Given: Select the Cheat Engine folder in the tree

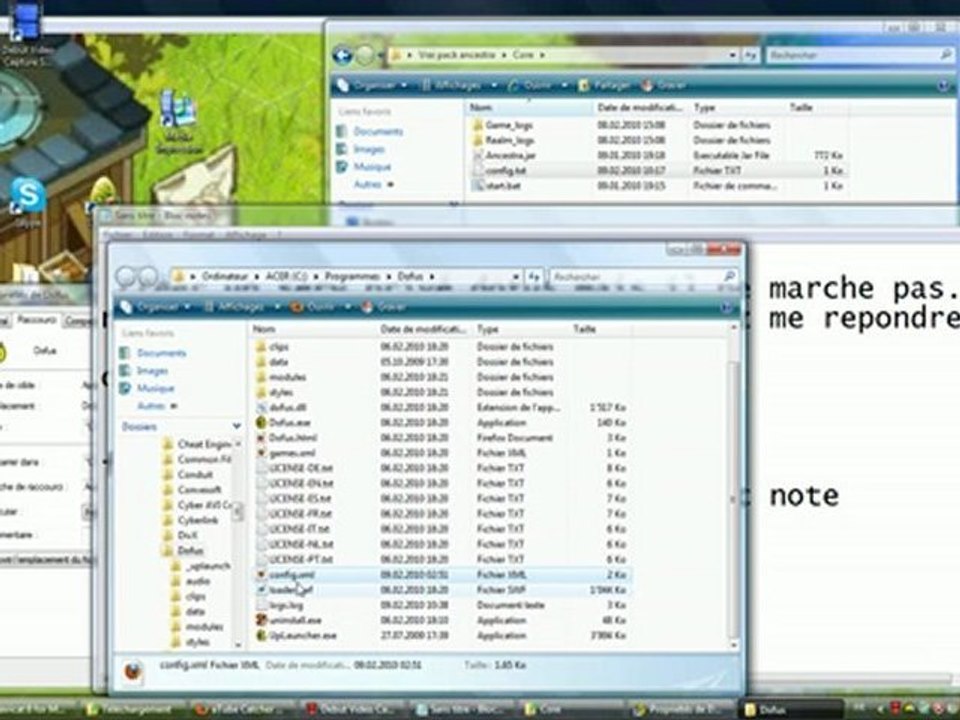Looking at the screenshot, I should pyautogui.click(x=204, y=444).
